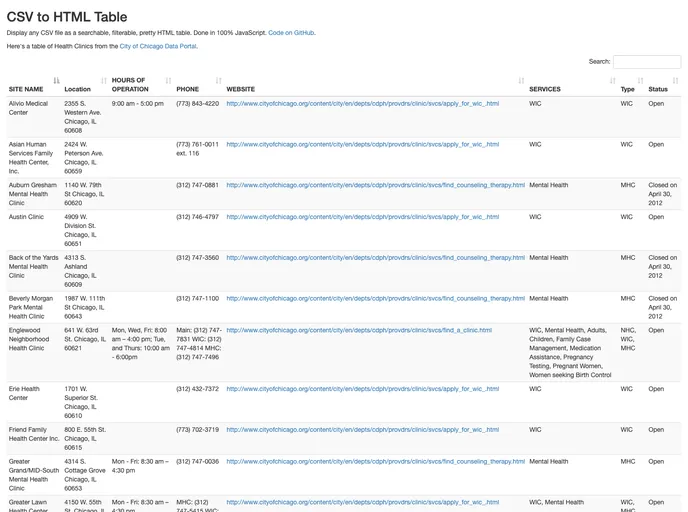
Task: Click the phone number (312) 747-3560
Action: (197, 258)
